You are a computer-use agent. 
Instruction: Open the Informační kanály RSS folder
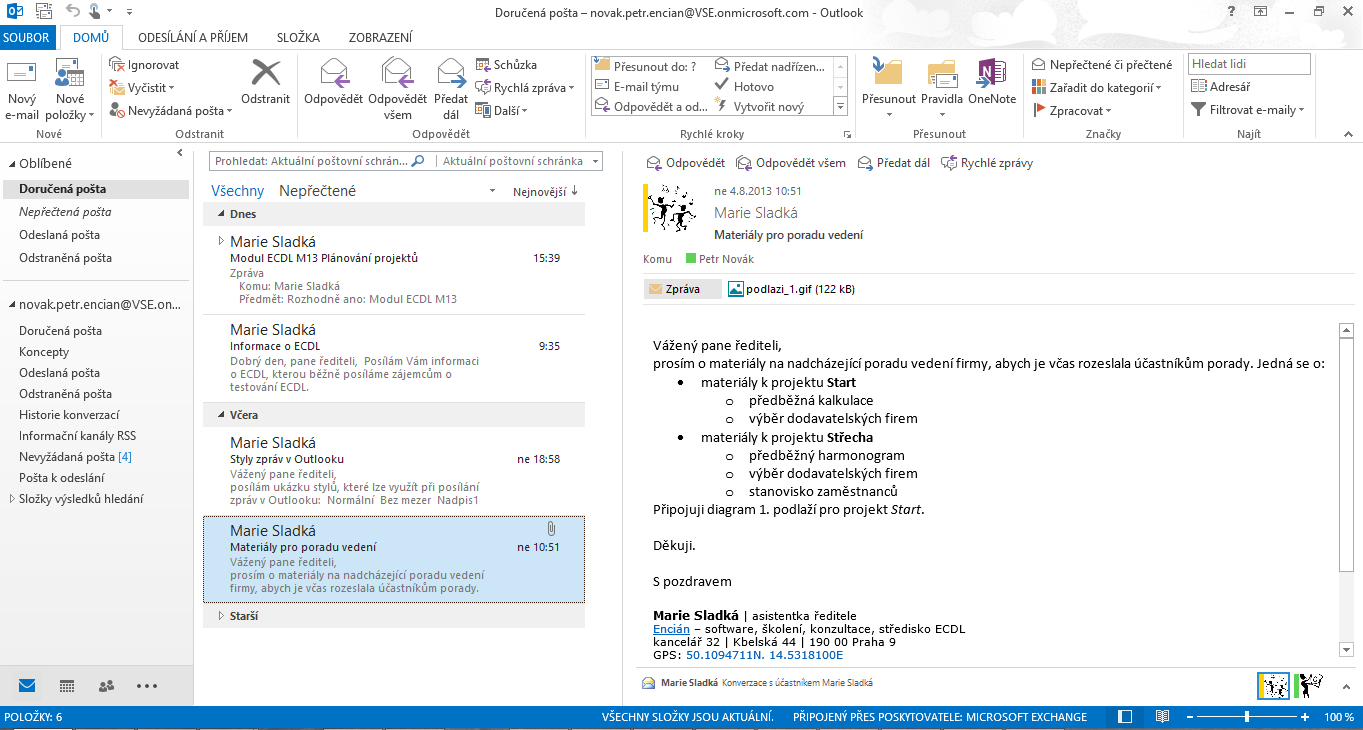point(77,436)
